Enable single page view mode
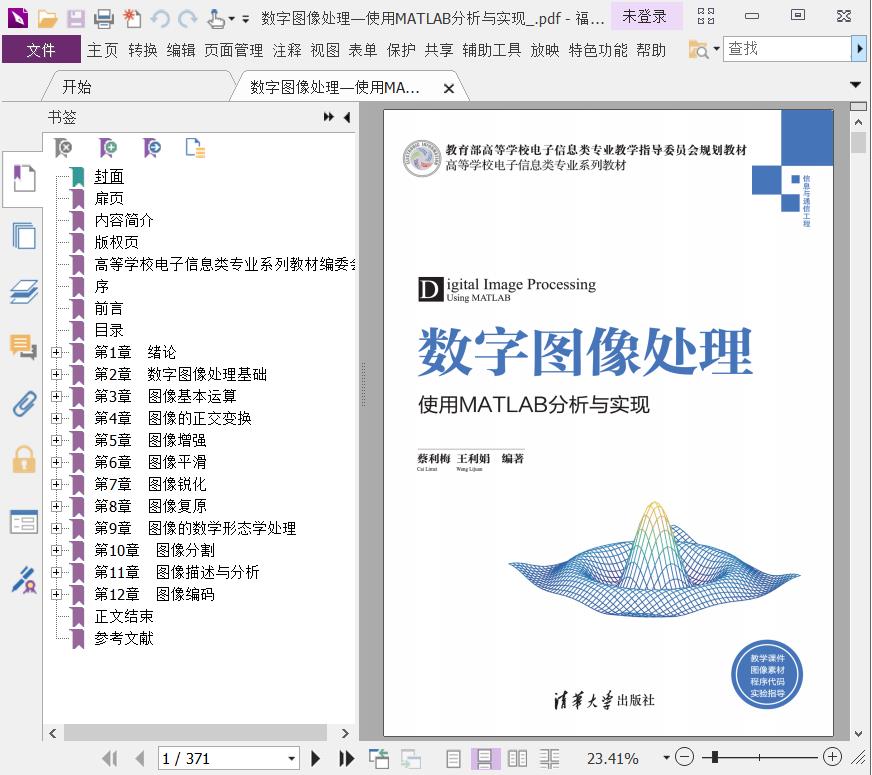 (453, 758)
